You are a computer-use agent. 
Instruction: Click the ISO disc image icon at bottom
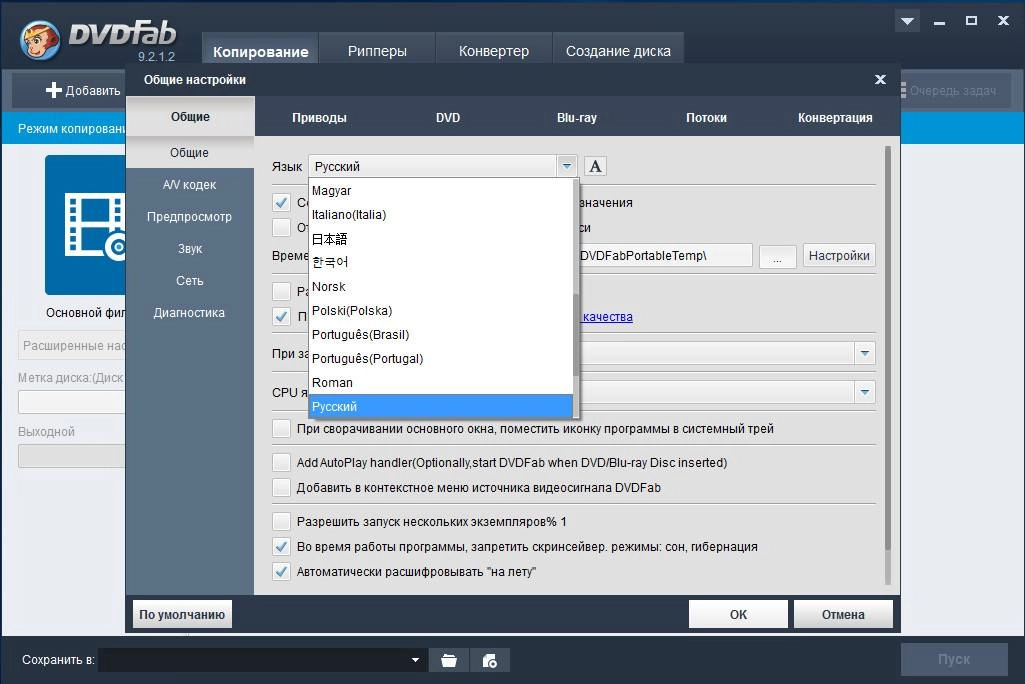tap(490, 660)
